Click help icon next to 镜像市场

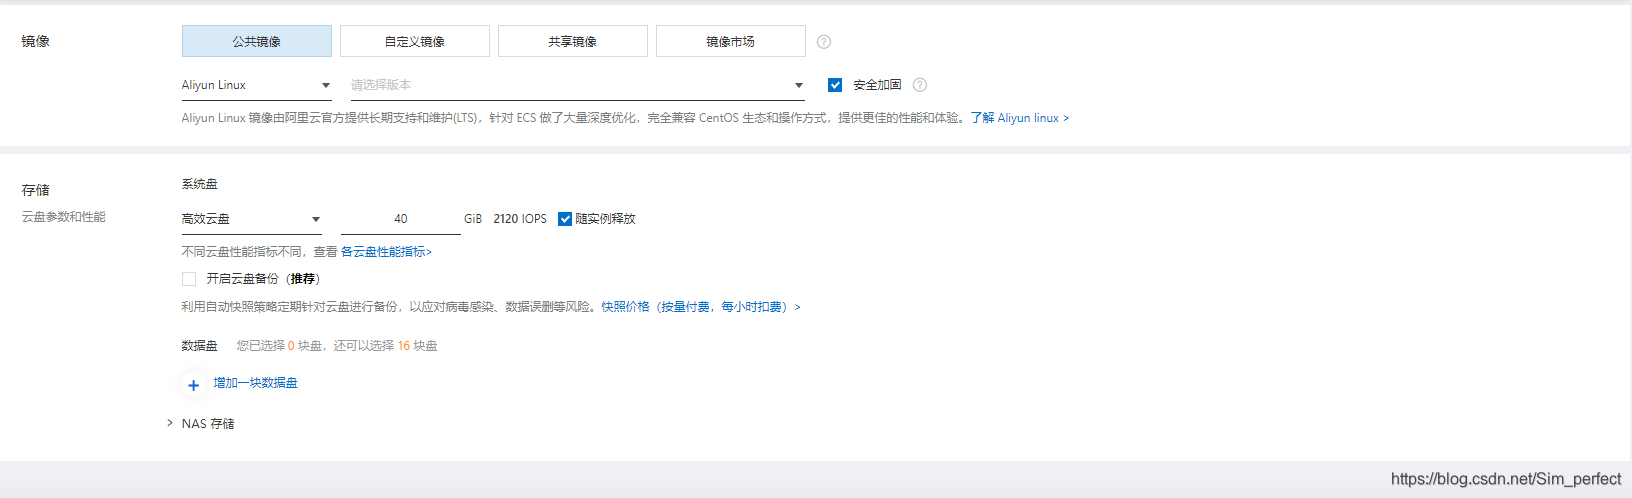click(824, 42)
